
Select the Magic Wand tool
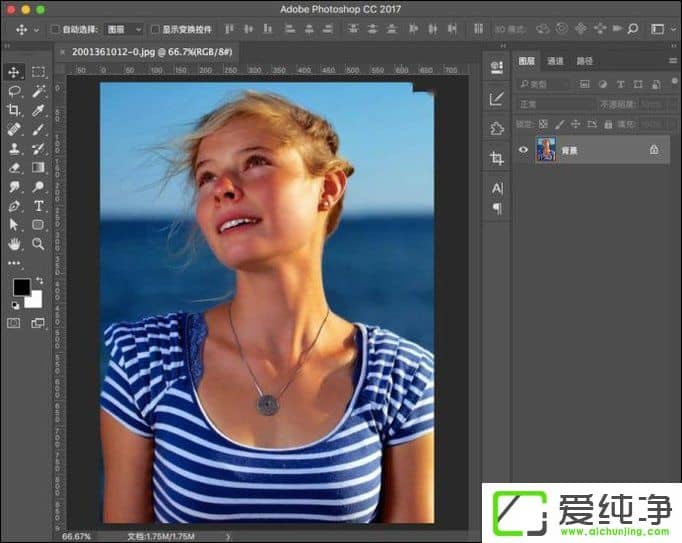[x=38, y=91]
